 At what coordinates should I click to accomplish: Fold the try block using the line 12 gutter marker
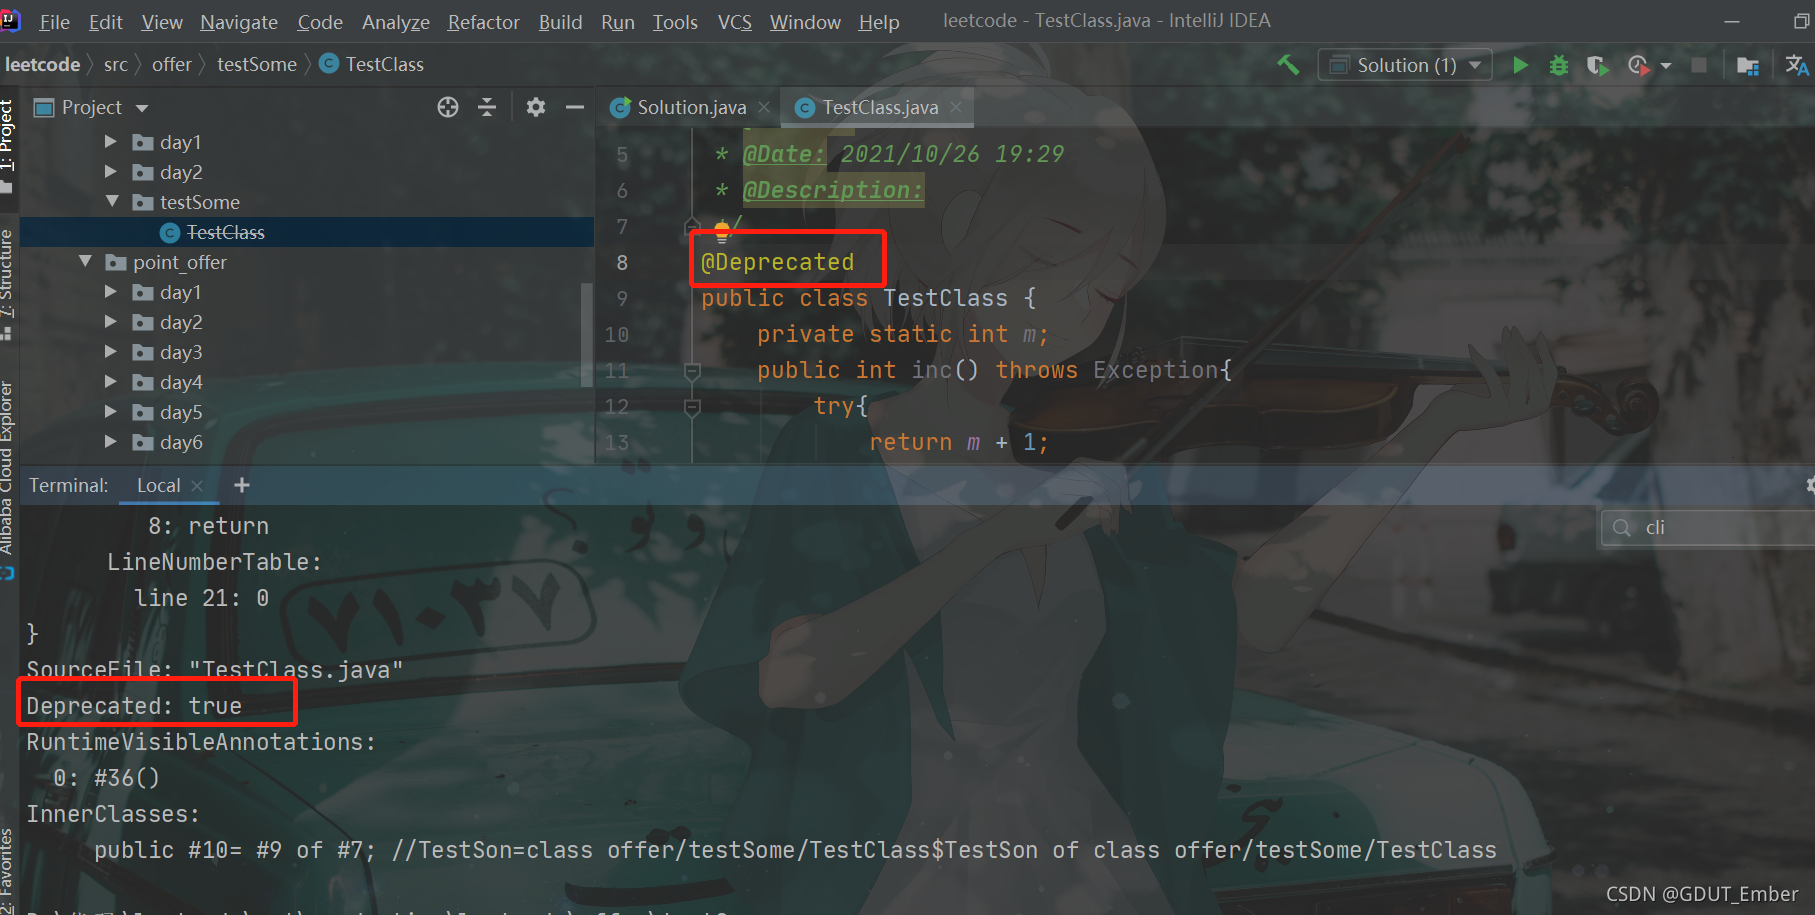[x=692, y=407]
